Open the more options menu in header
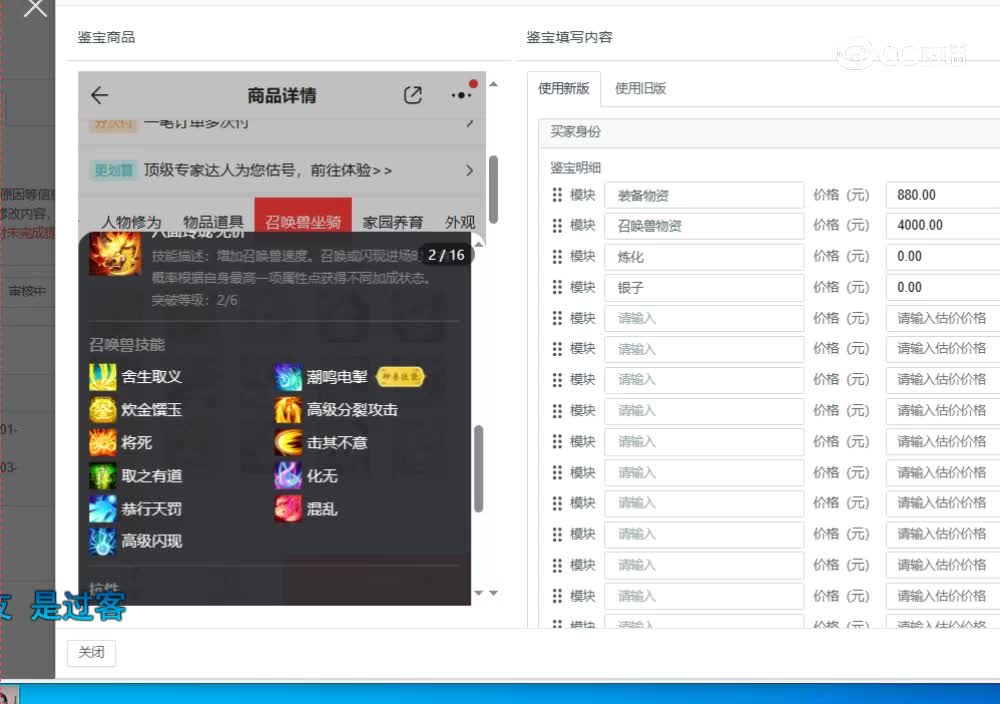 click(x=460, y=94)
